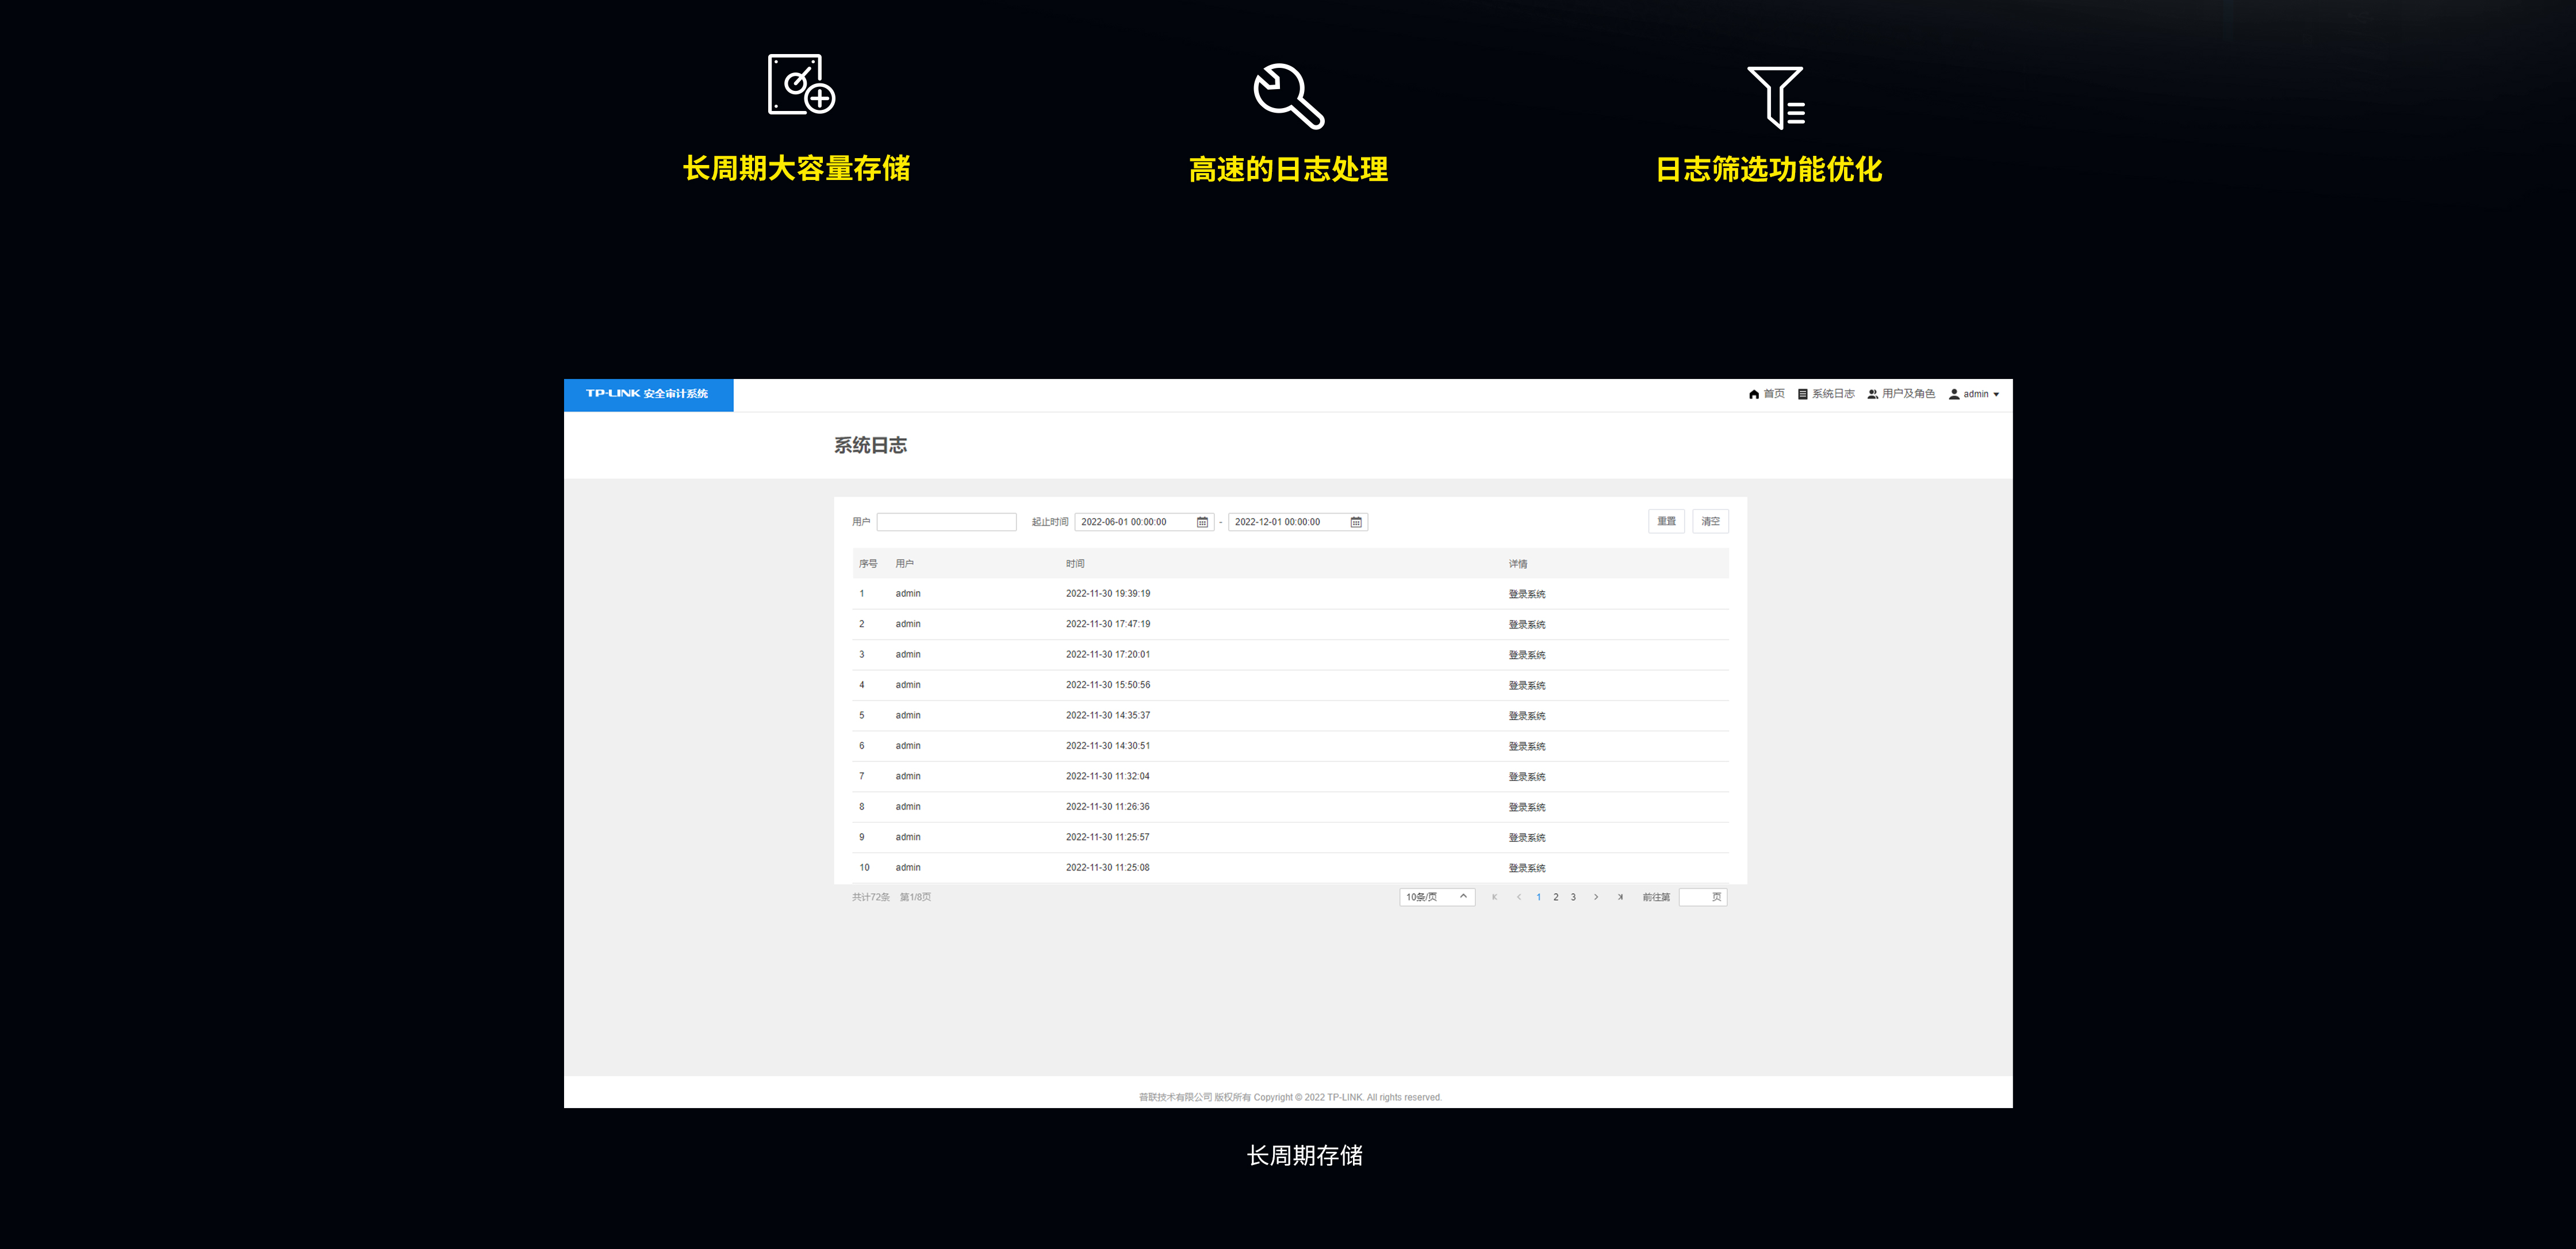Click the start date calendar icon

pyautogui.click(x=1202, y=522)
